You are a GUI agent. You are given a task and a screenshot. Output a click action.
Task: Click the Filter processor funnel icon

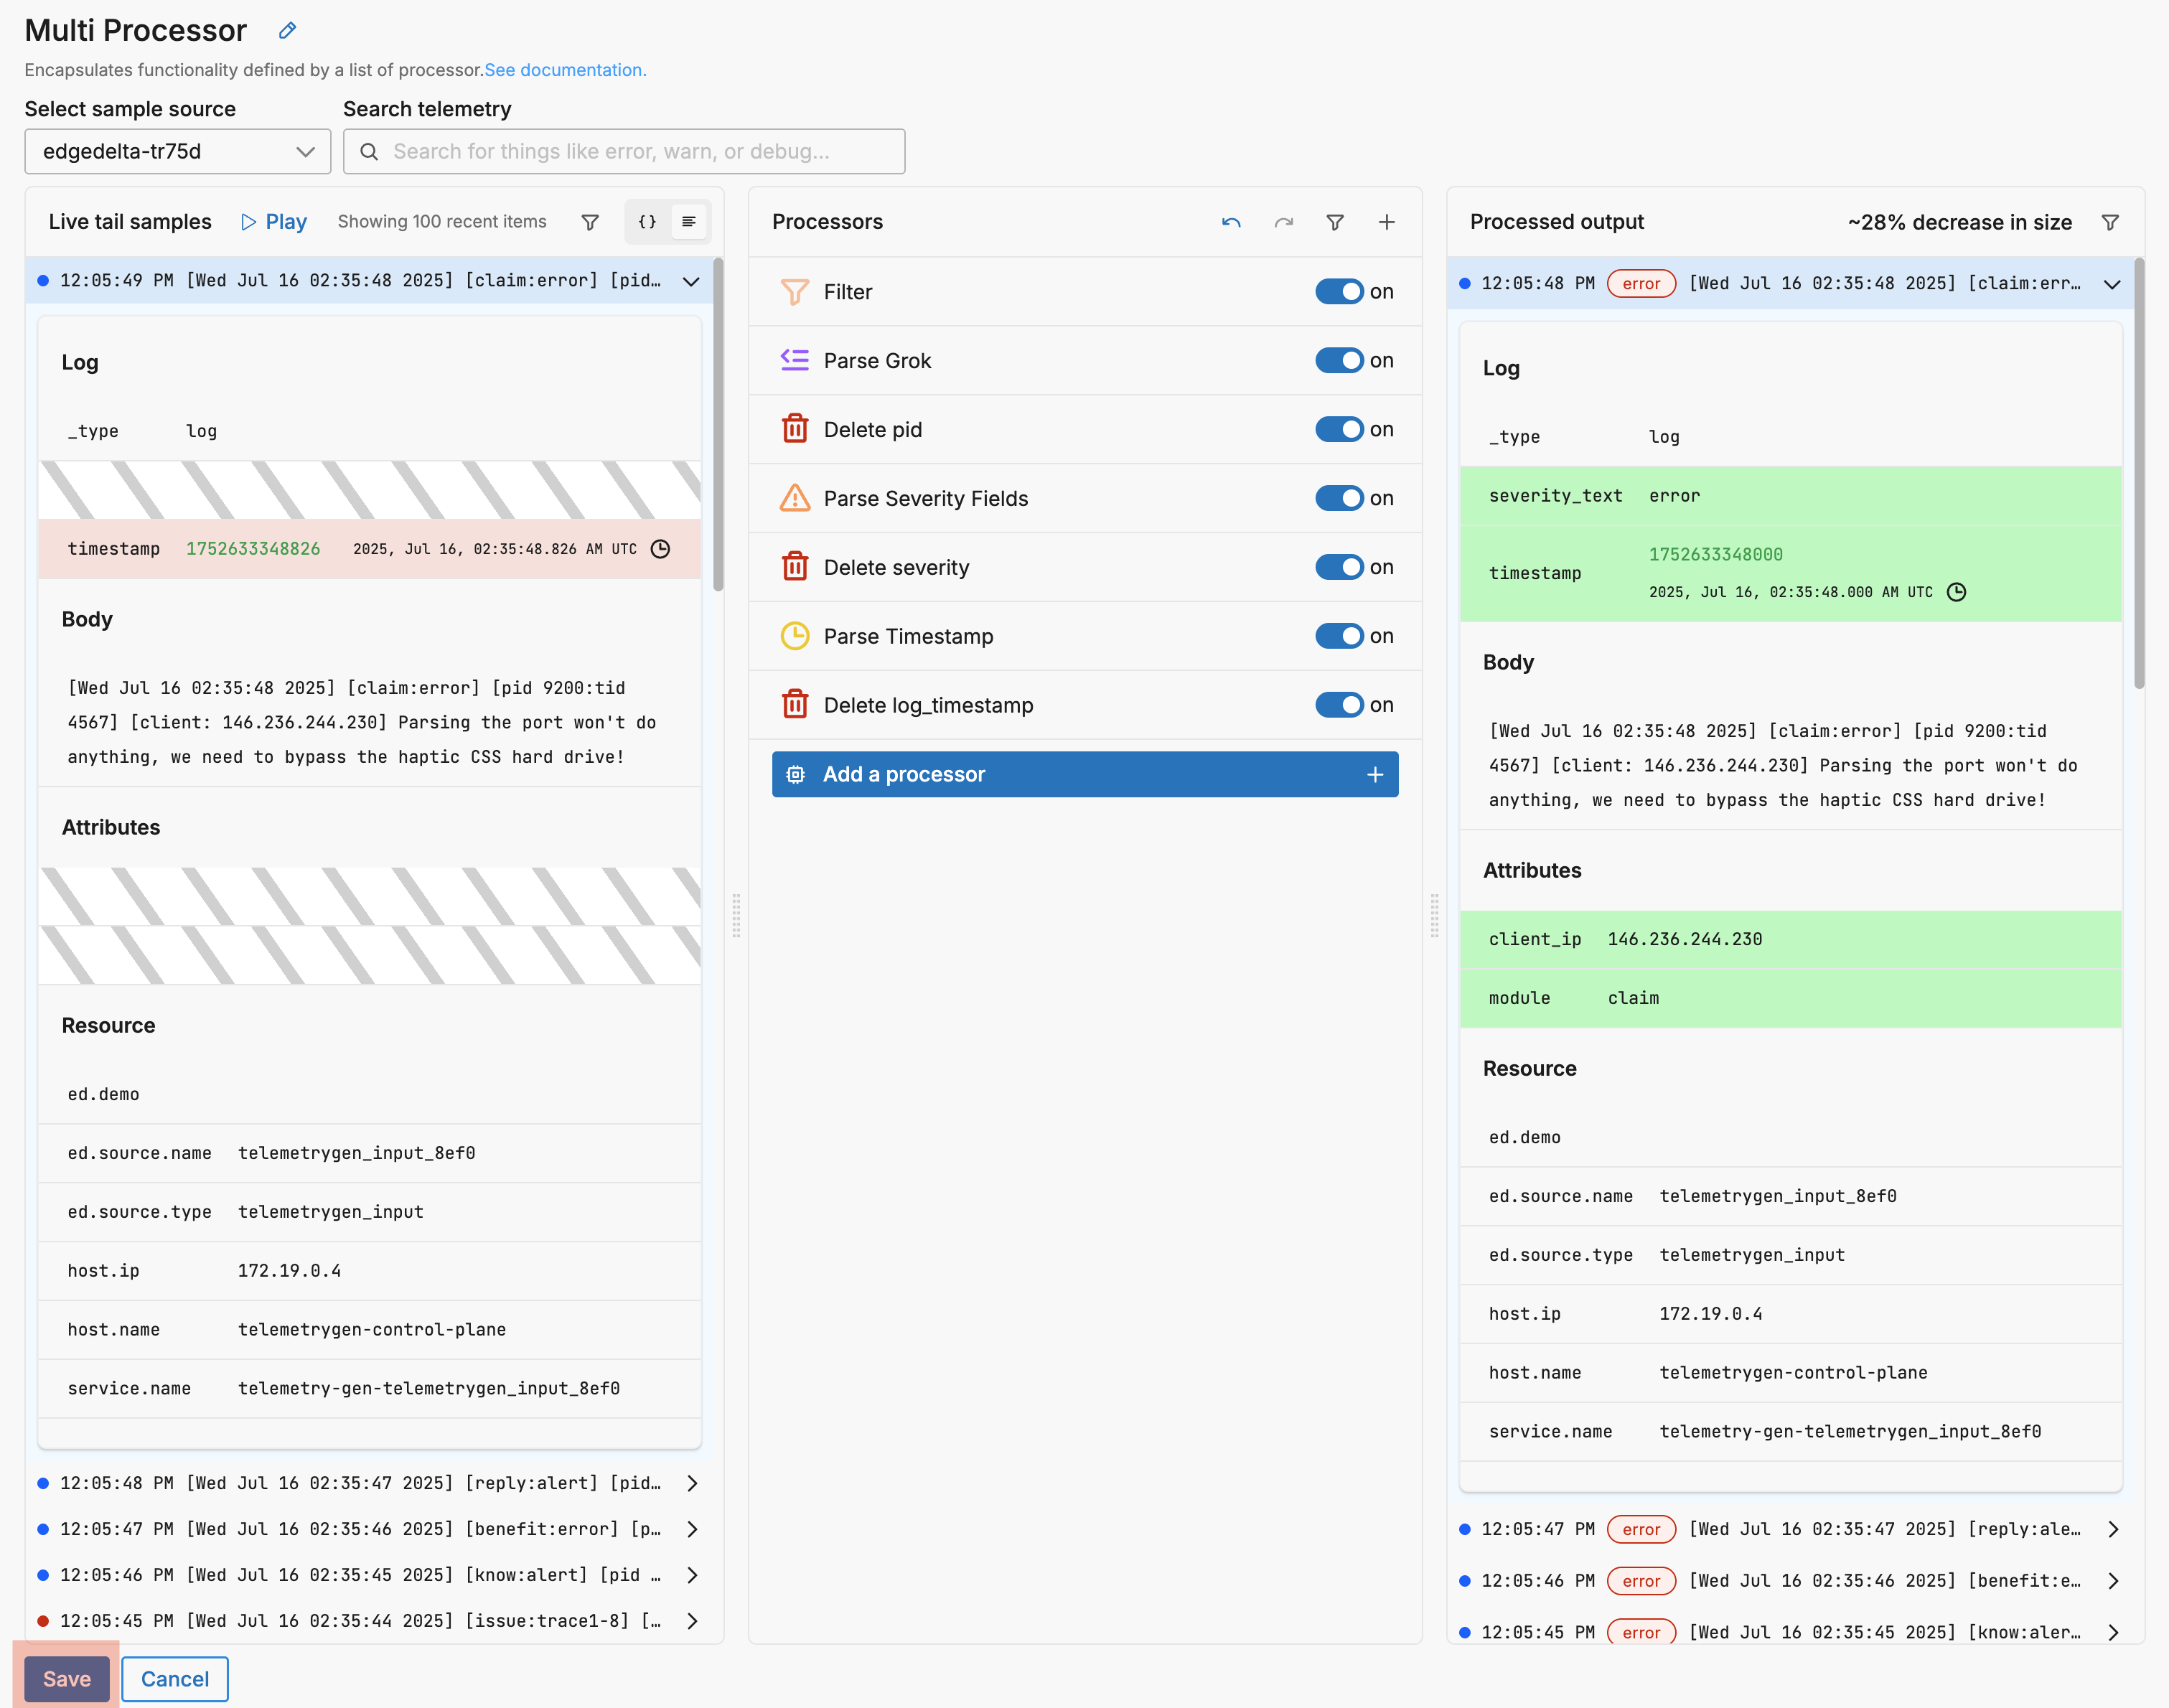tap(795, 292)
